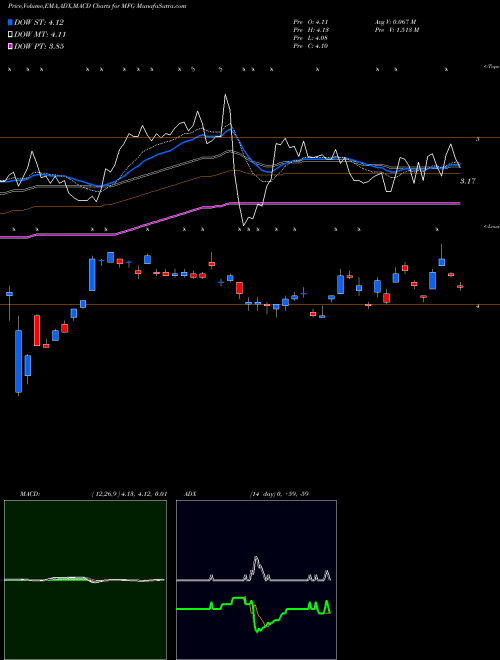Open the dark blue ADX indicator panel
This screenshot has width=500, height=660.
(256, 580)
